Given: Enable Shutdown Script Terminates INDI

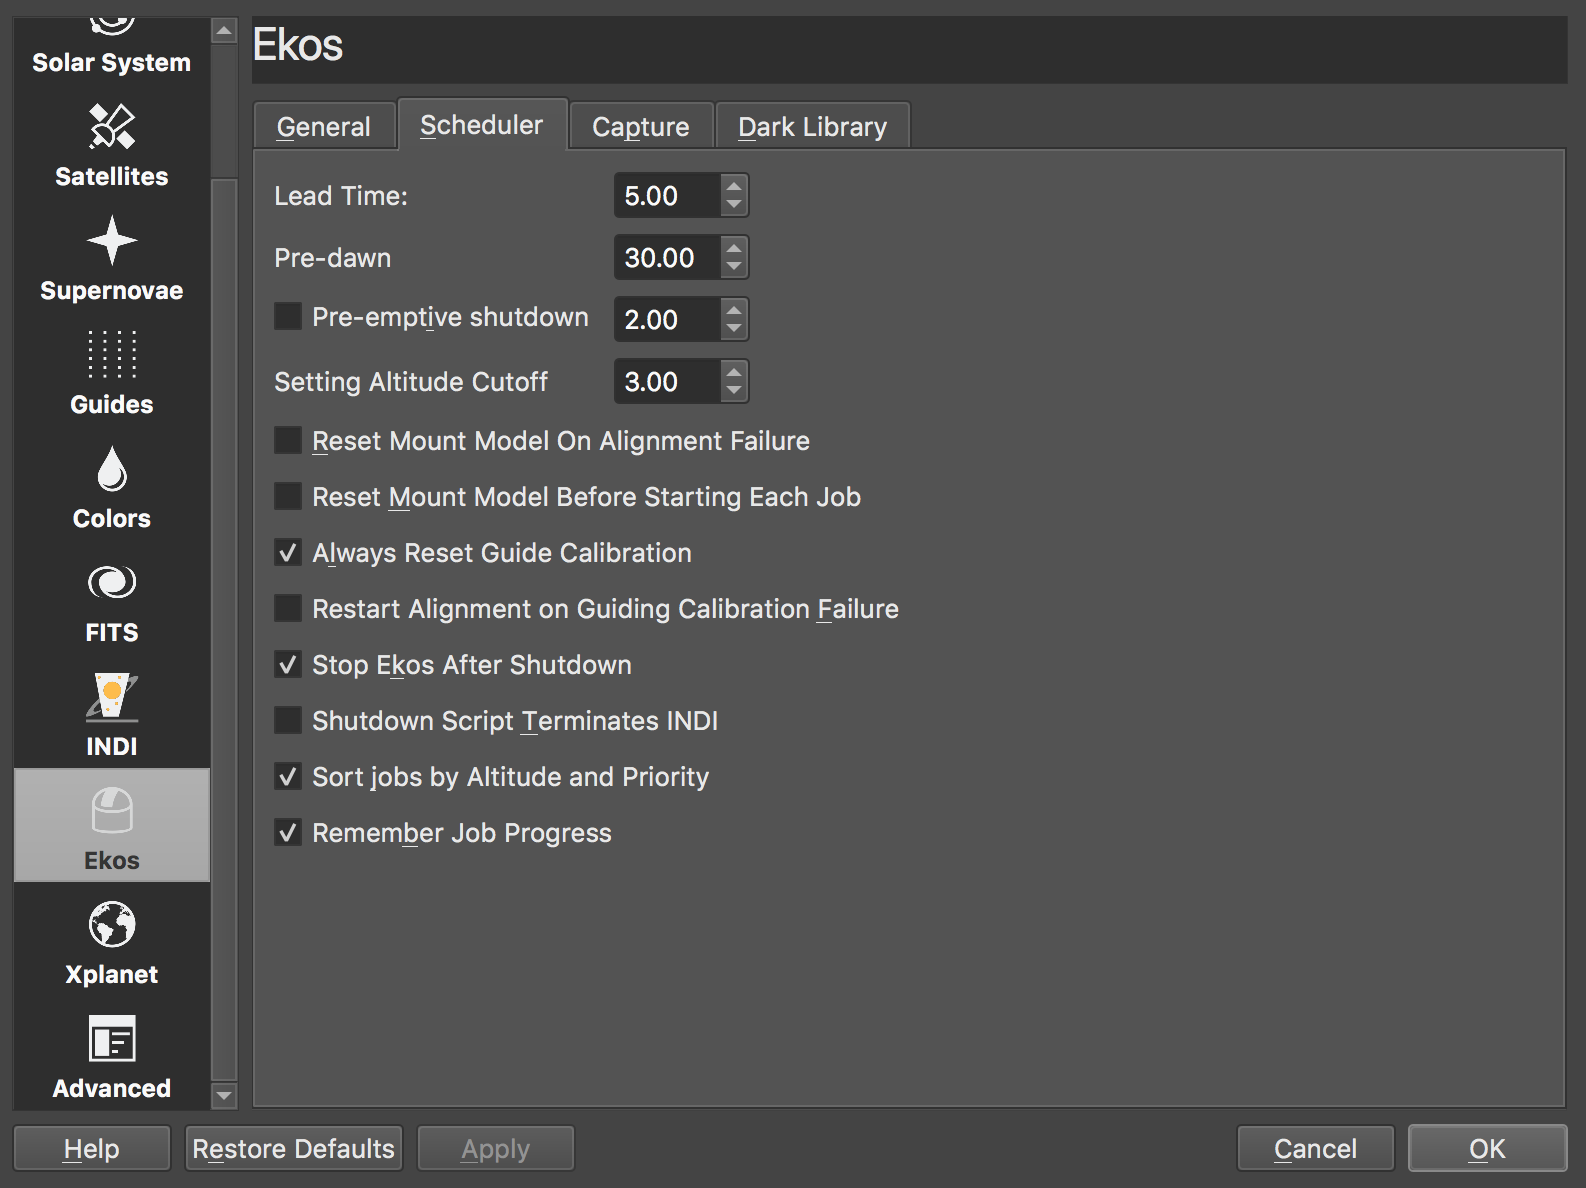Looking at the screenshot, I should (288, 720).
